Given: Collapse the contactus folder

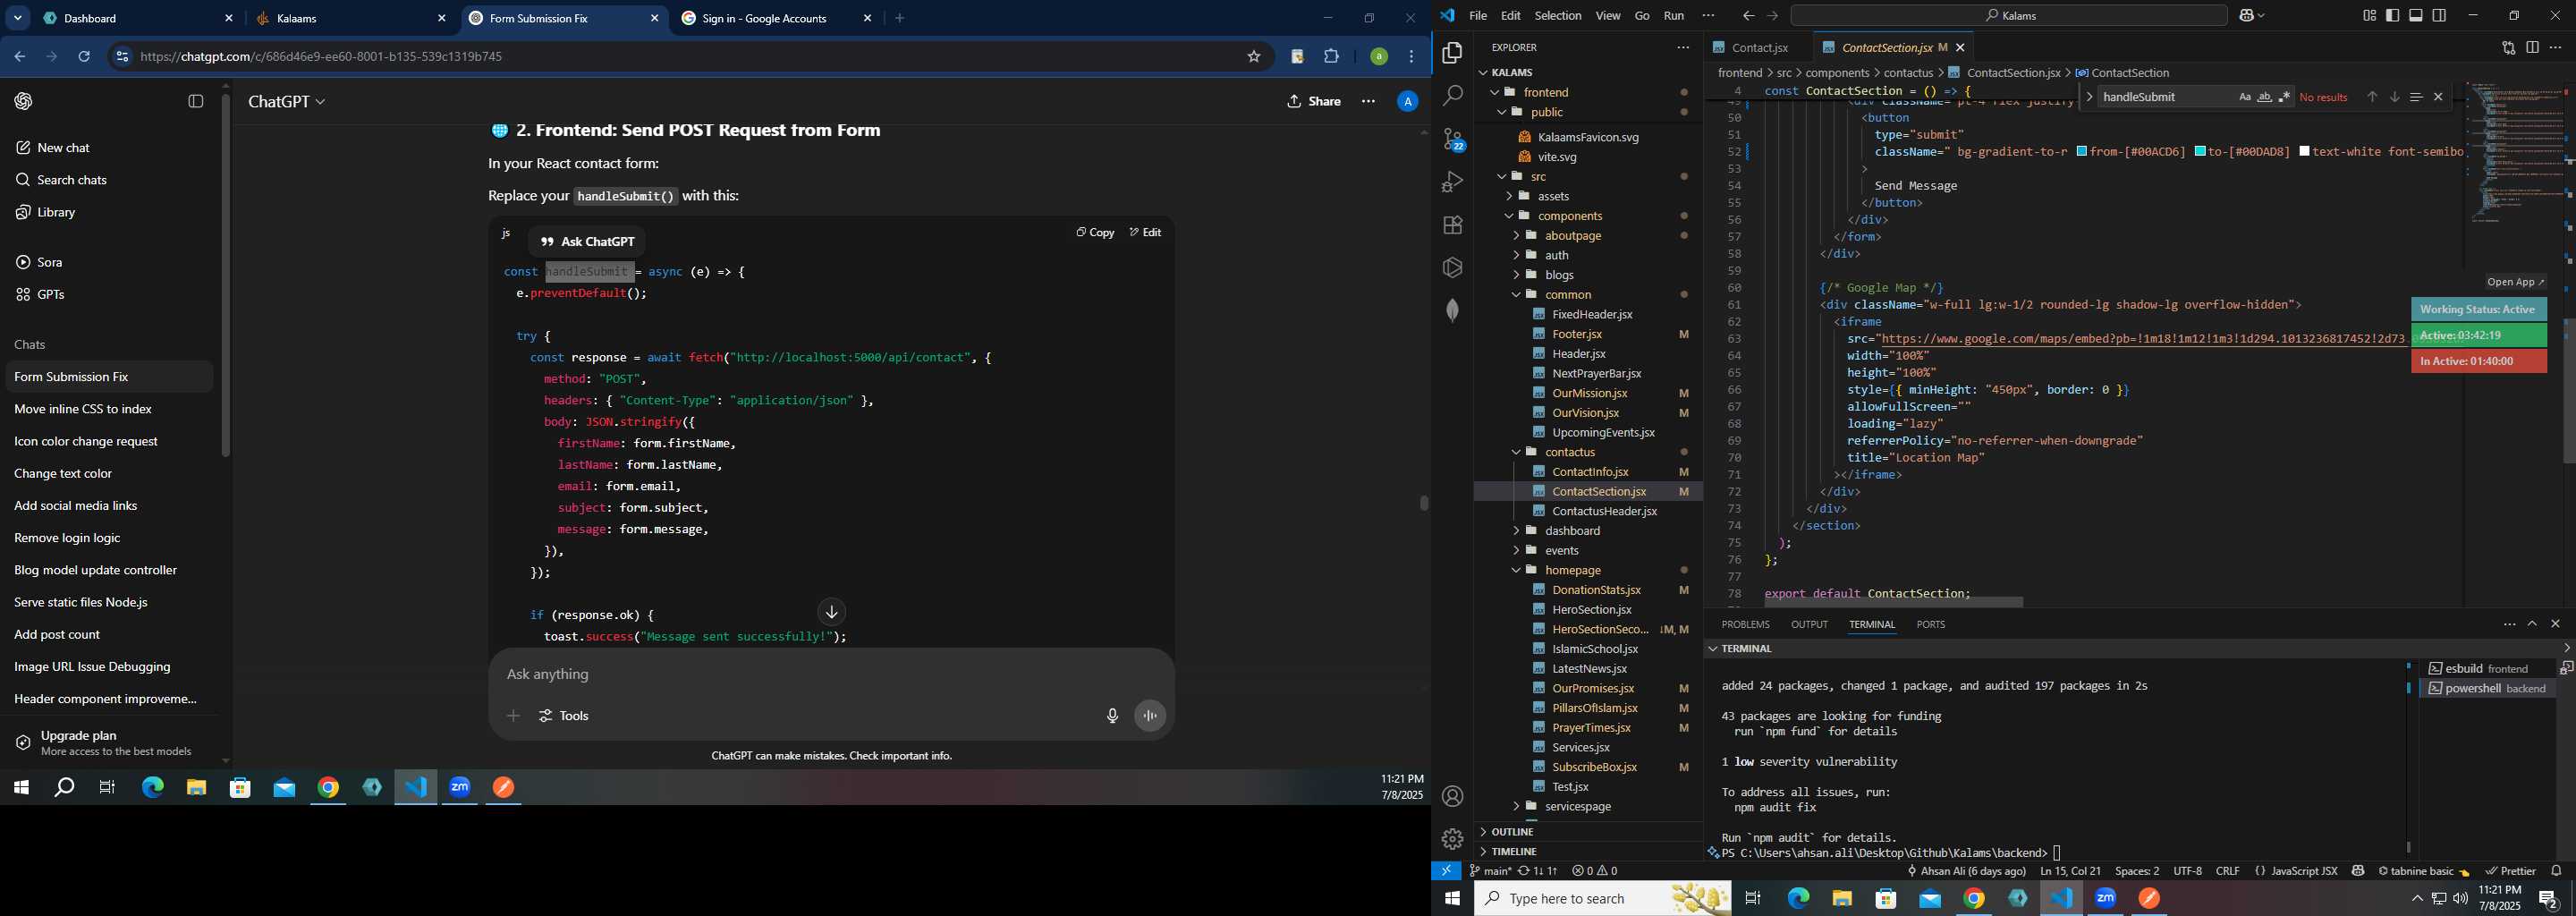Looking at the screenshot, I should (x=1516, y=452).
